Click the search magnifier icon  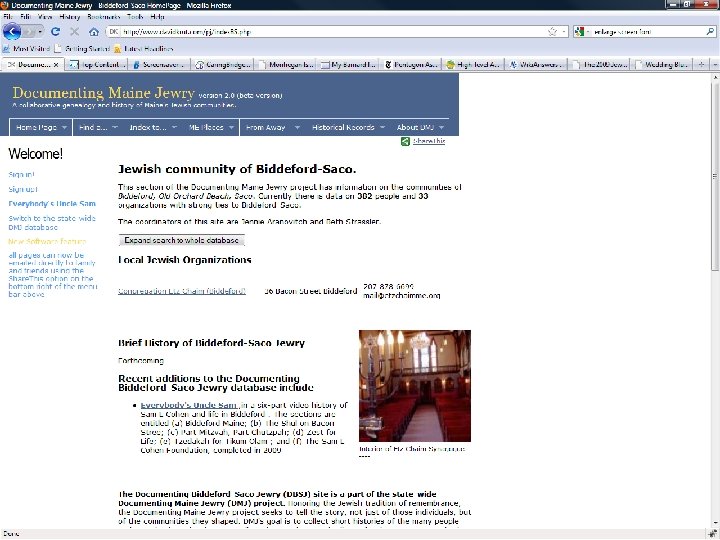(710, 32)
